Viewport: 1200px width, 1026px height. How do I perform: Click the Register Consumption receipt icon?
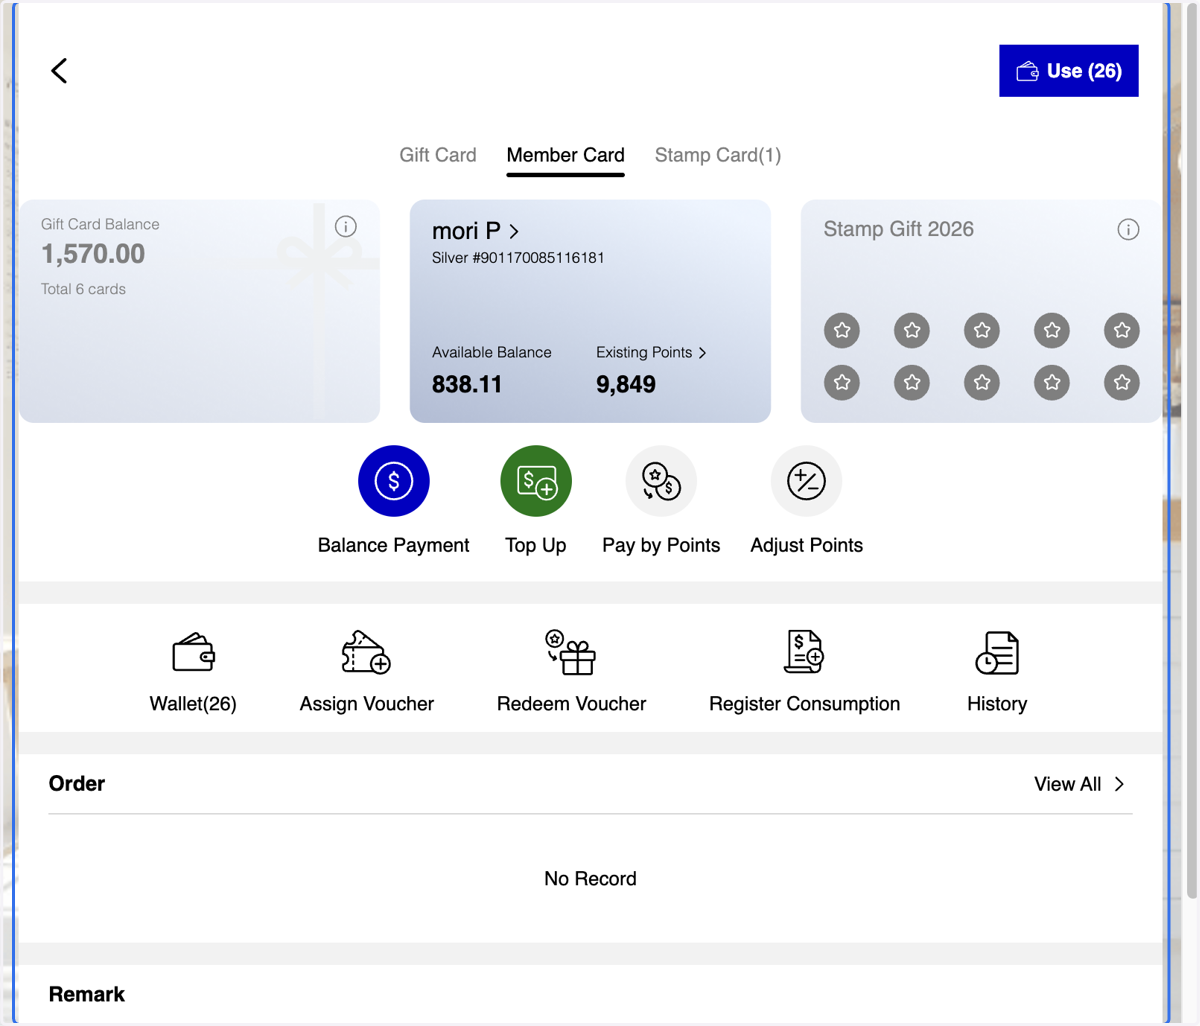[804, 652]
